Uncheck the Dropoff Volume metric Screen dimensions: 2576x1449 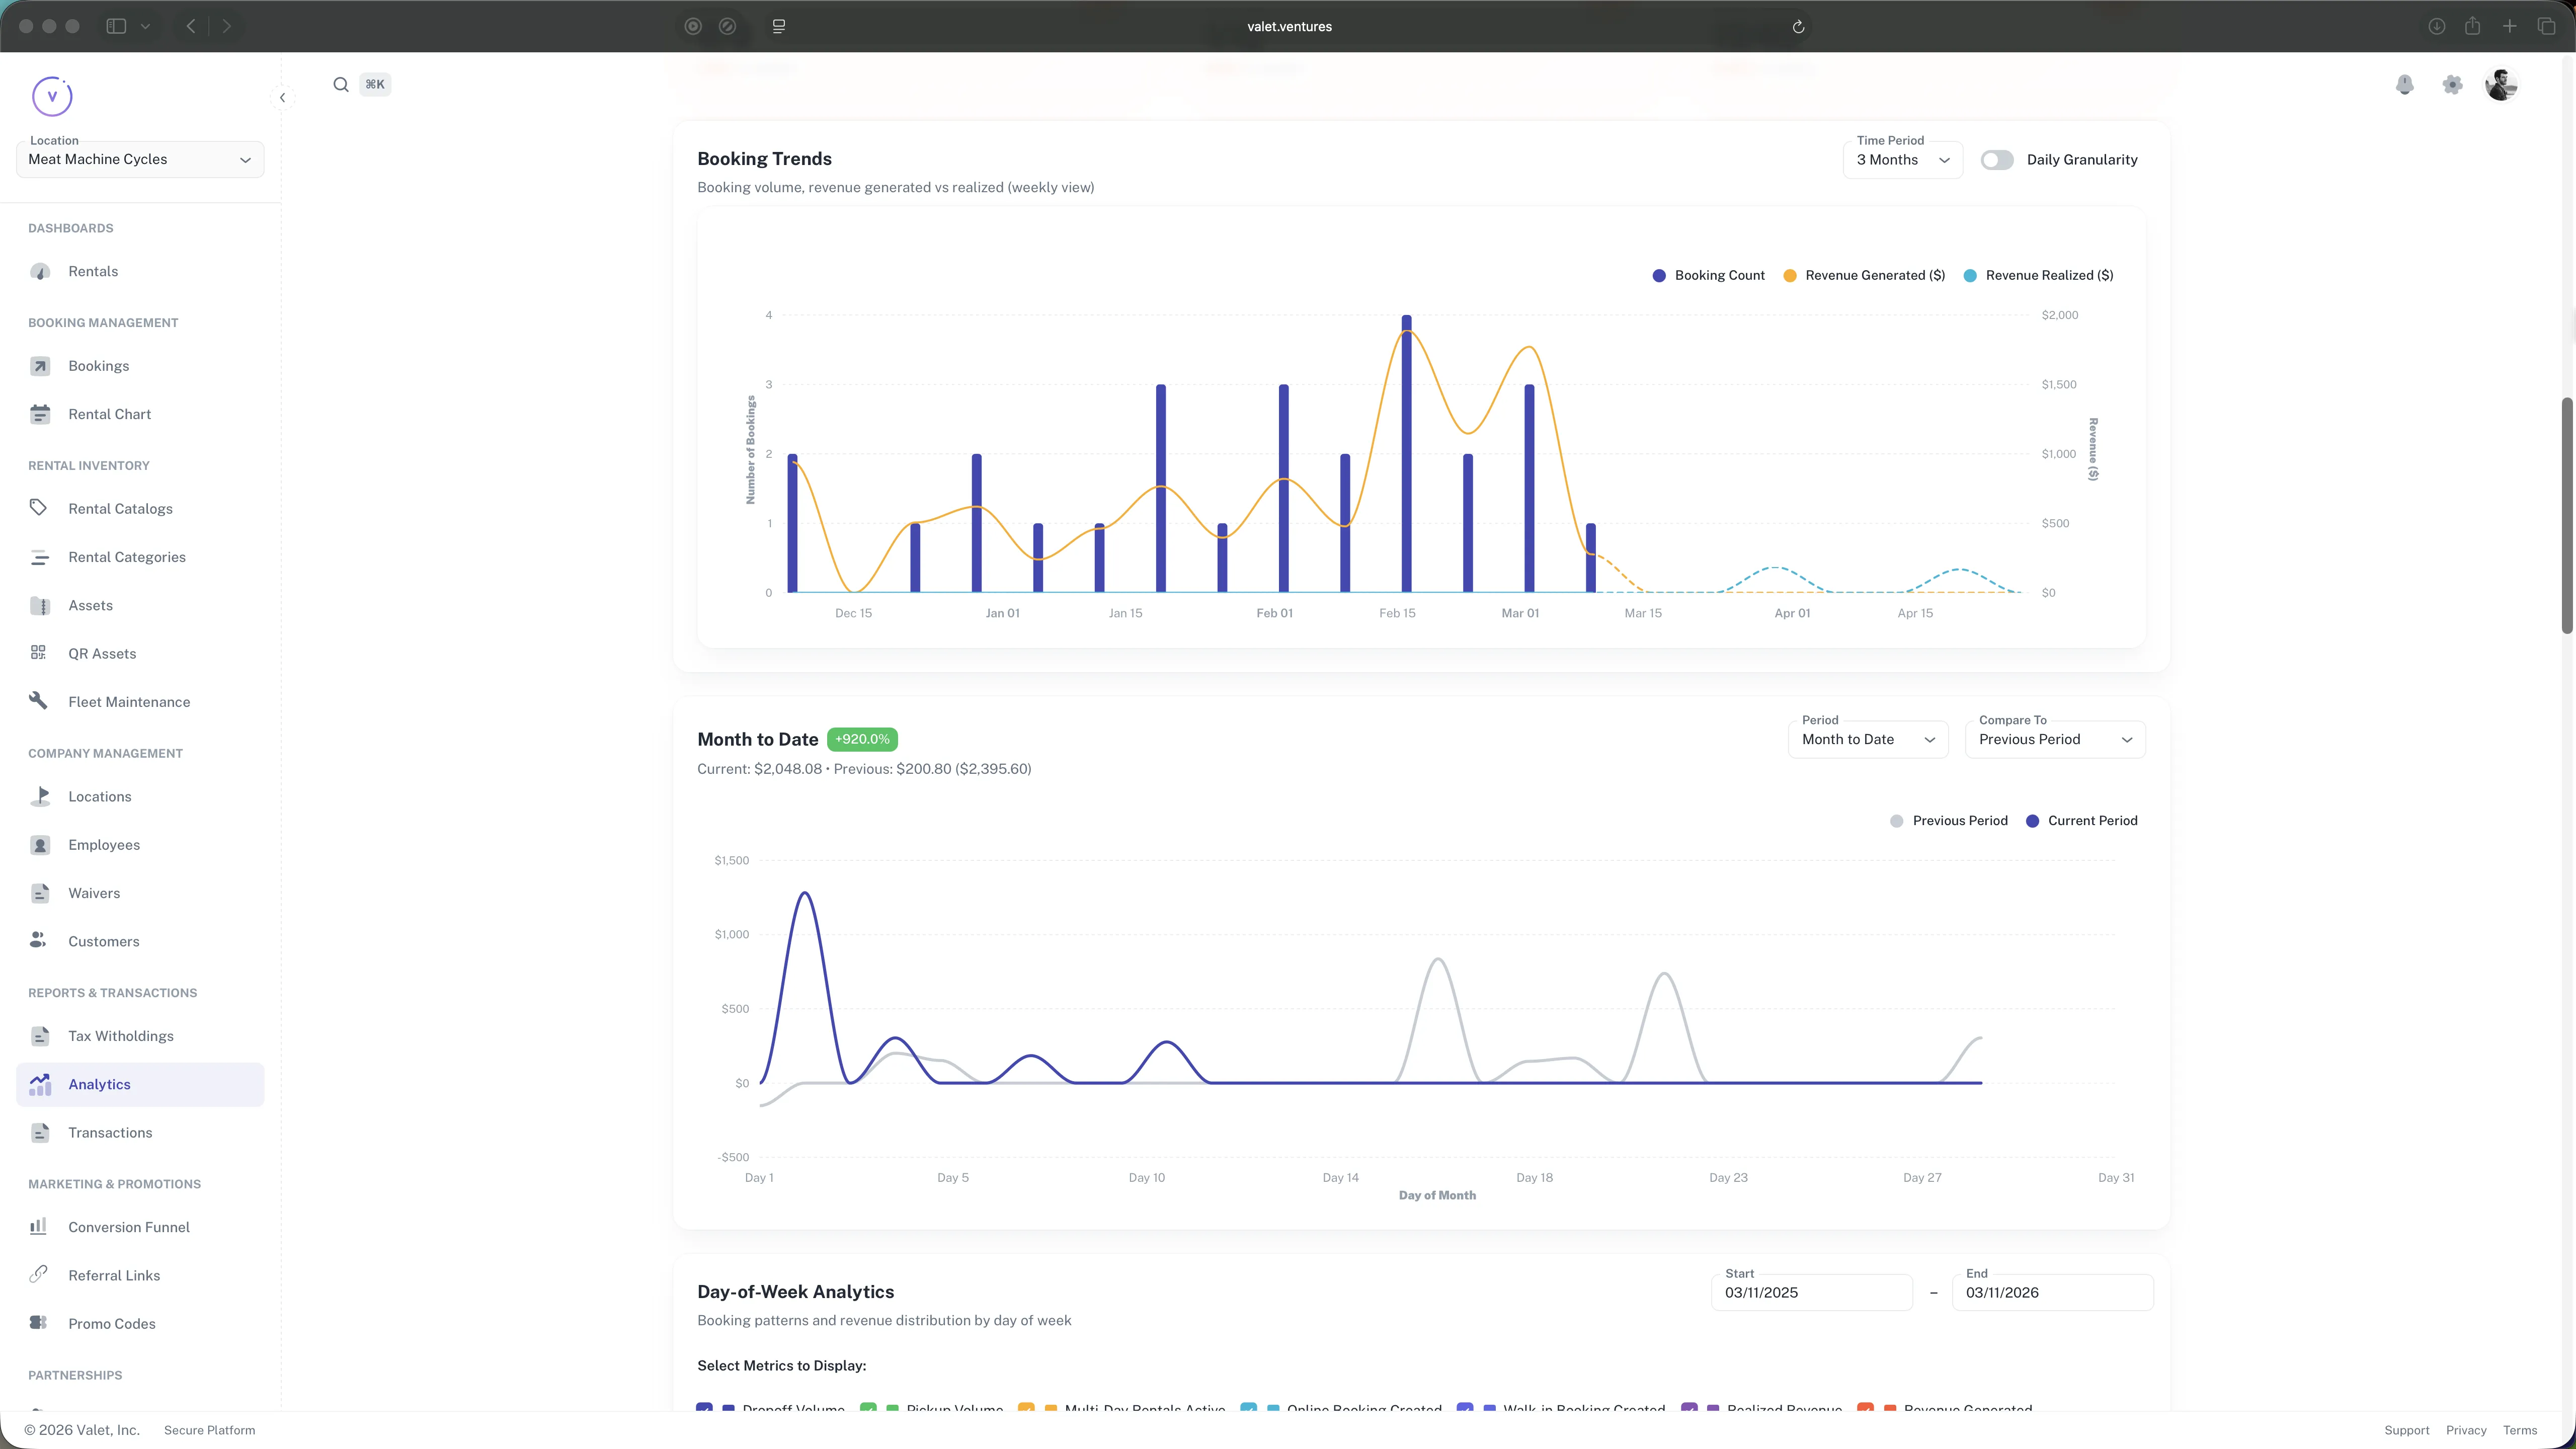tap(705, 1409)
